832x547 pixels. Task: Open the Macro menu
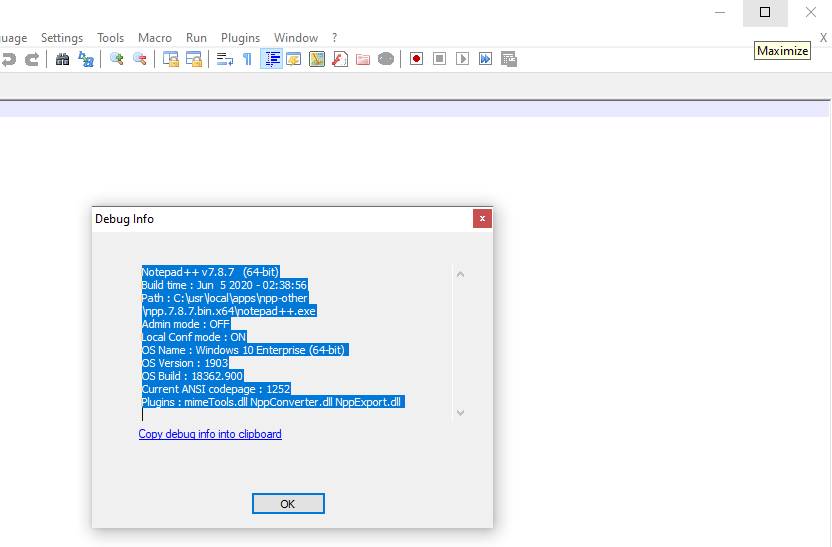point(154,38)
